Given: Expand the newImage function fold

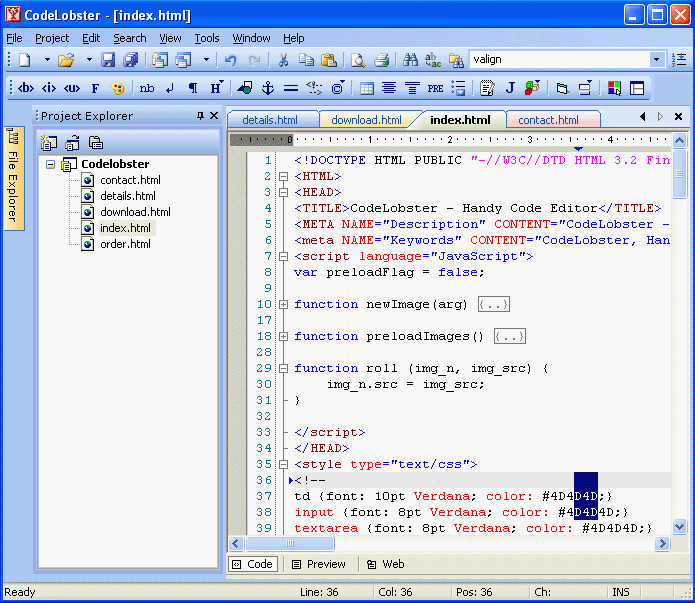Looking at the screenshot, I should pyautogui.click(x=283, y=304).
